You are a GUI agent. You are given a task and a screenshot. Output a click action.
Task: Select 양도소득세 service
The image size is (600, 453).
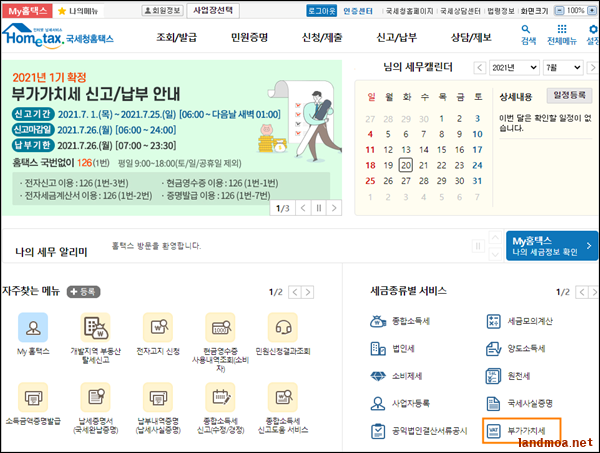[515, 349]
